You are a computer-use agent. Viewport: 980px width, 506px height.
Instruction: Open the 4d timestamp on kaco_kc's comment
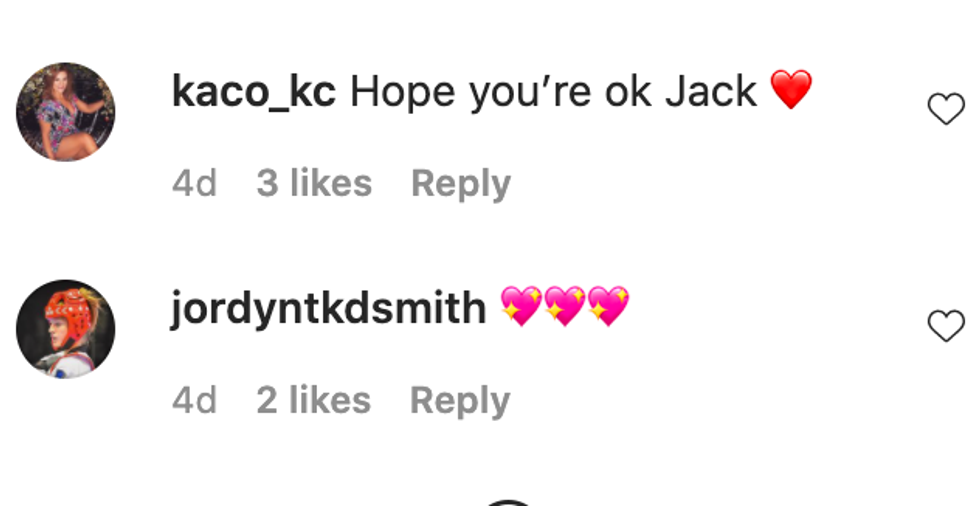[194, 184]
